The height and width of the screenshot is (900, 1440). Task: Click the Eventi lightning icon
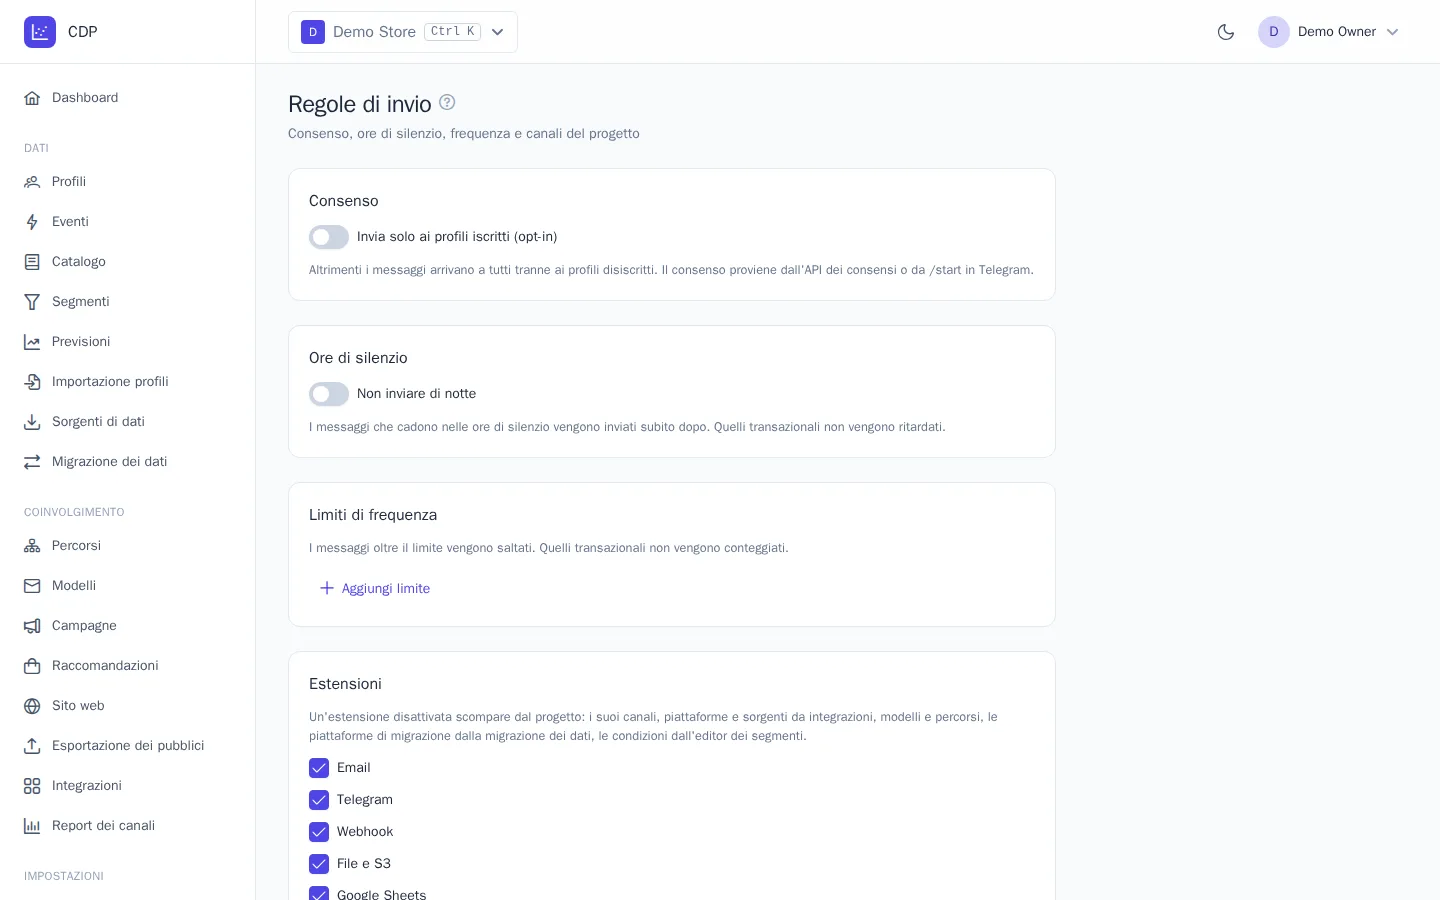[x=32, y=222]
